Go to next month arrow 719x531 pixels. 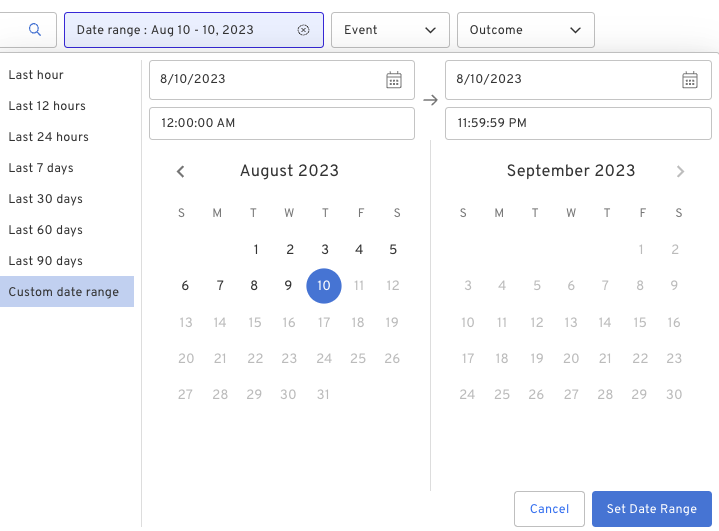tap(680, 171)
